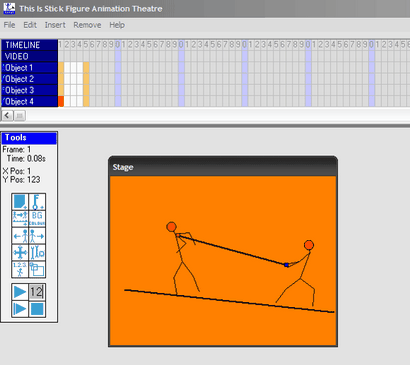Click the blue handle node on the rope

click(x=286, y=265)
